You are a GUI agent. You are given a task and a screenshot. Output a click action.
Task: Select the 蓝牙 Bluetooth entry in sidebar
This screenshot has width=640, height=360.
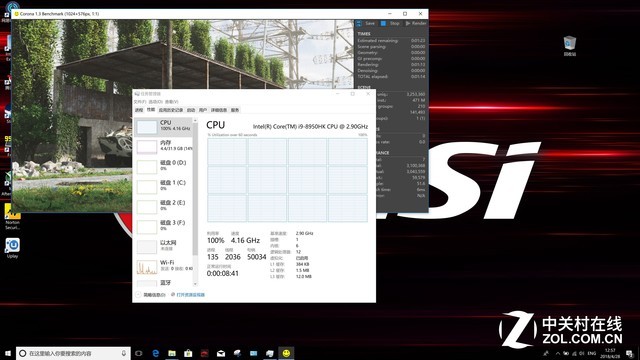click(x=164, y=282)
